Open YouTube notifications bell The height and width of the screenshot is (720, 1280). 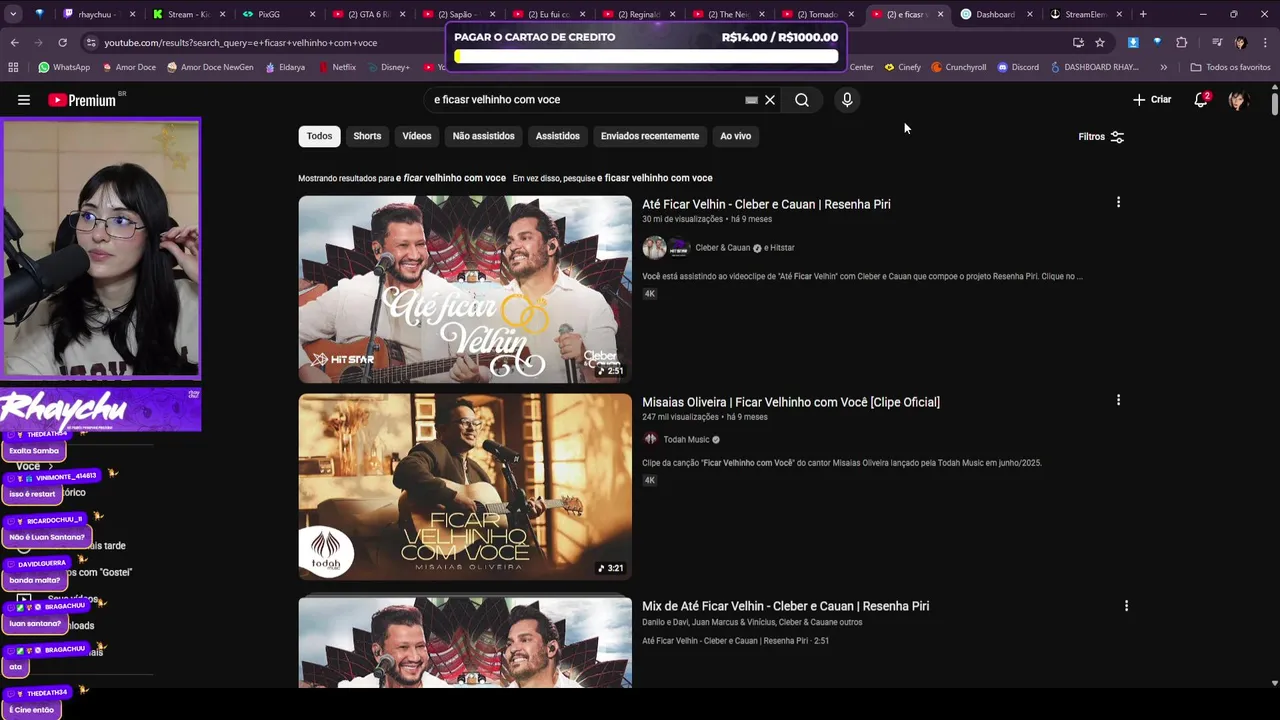coord(1201,100)
